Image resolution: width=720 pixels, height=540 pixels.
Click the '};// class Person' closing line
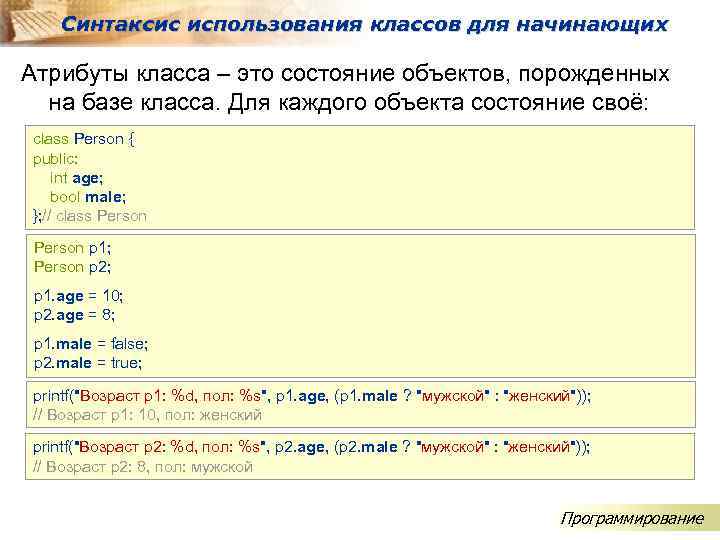point(90,216)
